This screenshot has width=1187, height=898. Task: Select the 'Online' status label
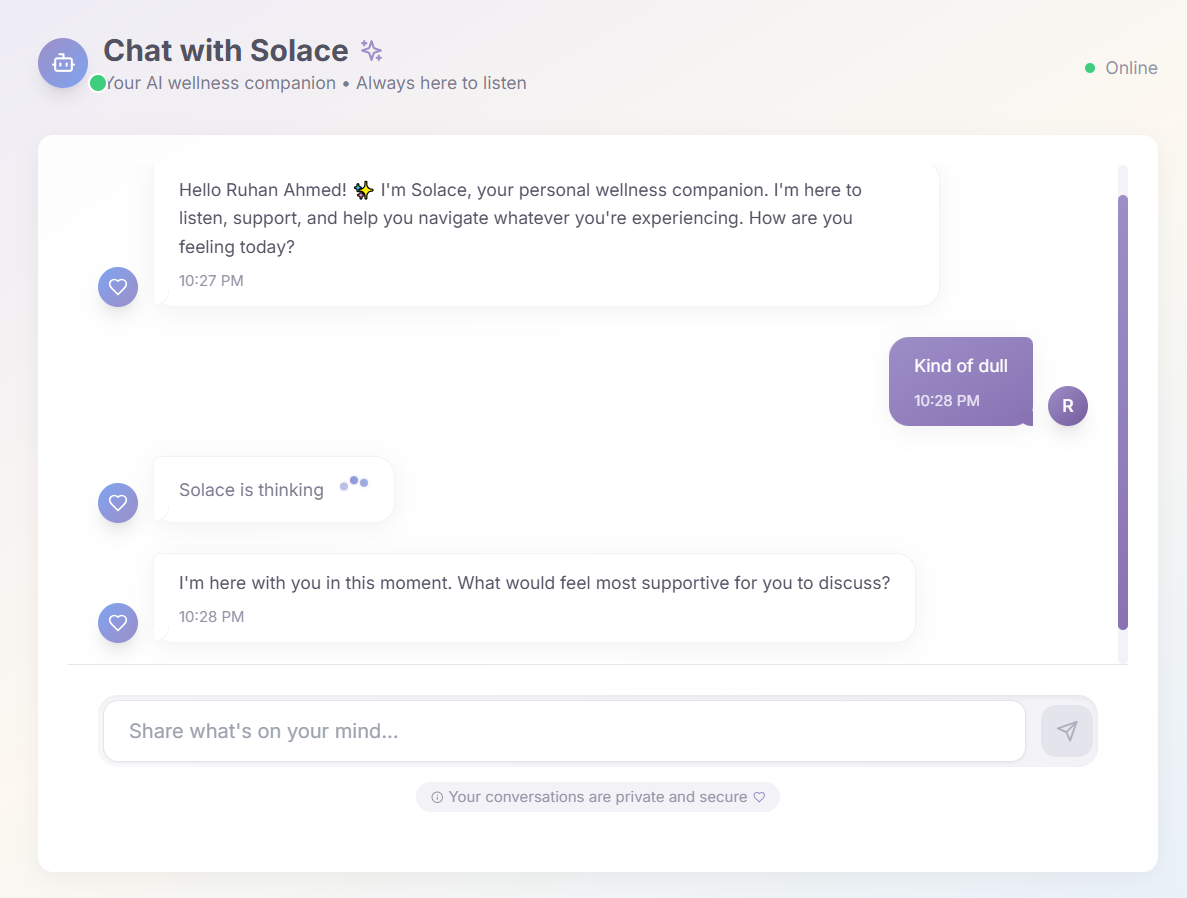[x=1131, y=68]
